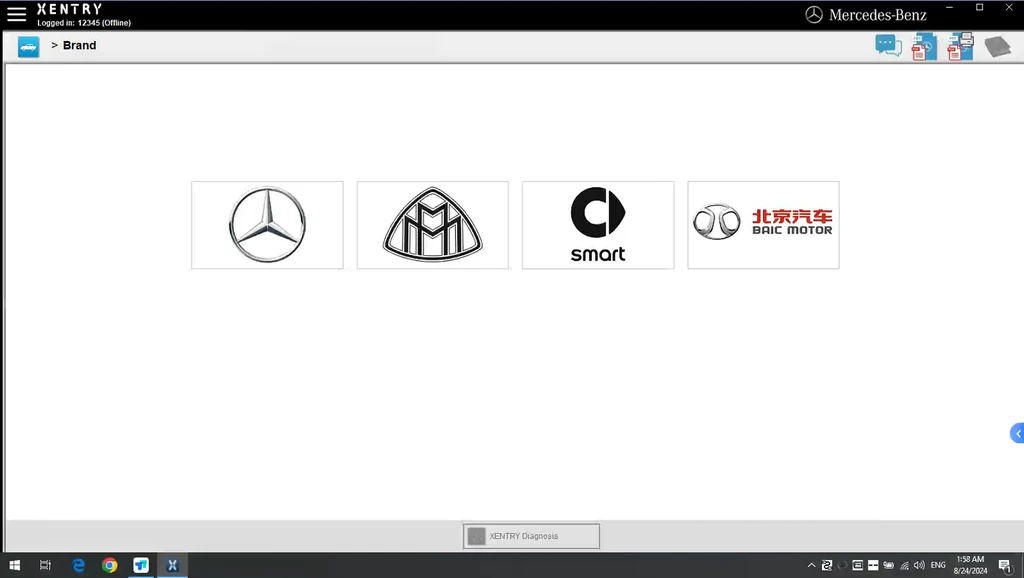The image size is (1024, 578).
Task: Click the blue vehicle icon in breadcrumb
Action: pos(28,46)
